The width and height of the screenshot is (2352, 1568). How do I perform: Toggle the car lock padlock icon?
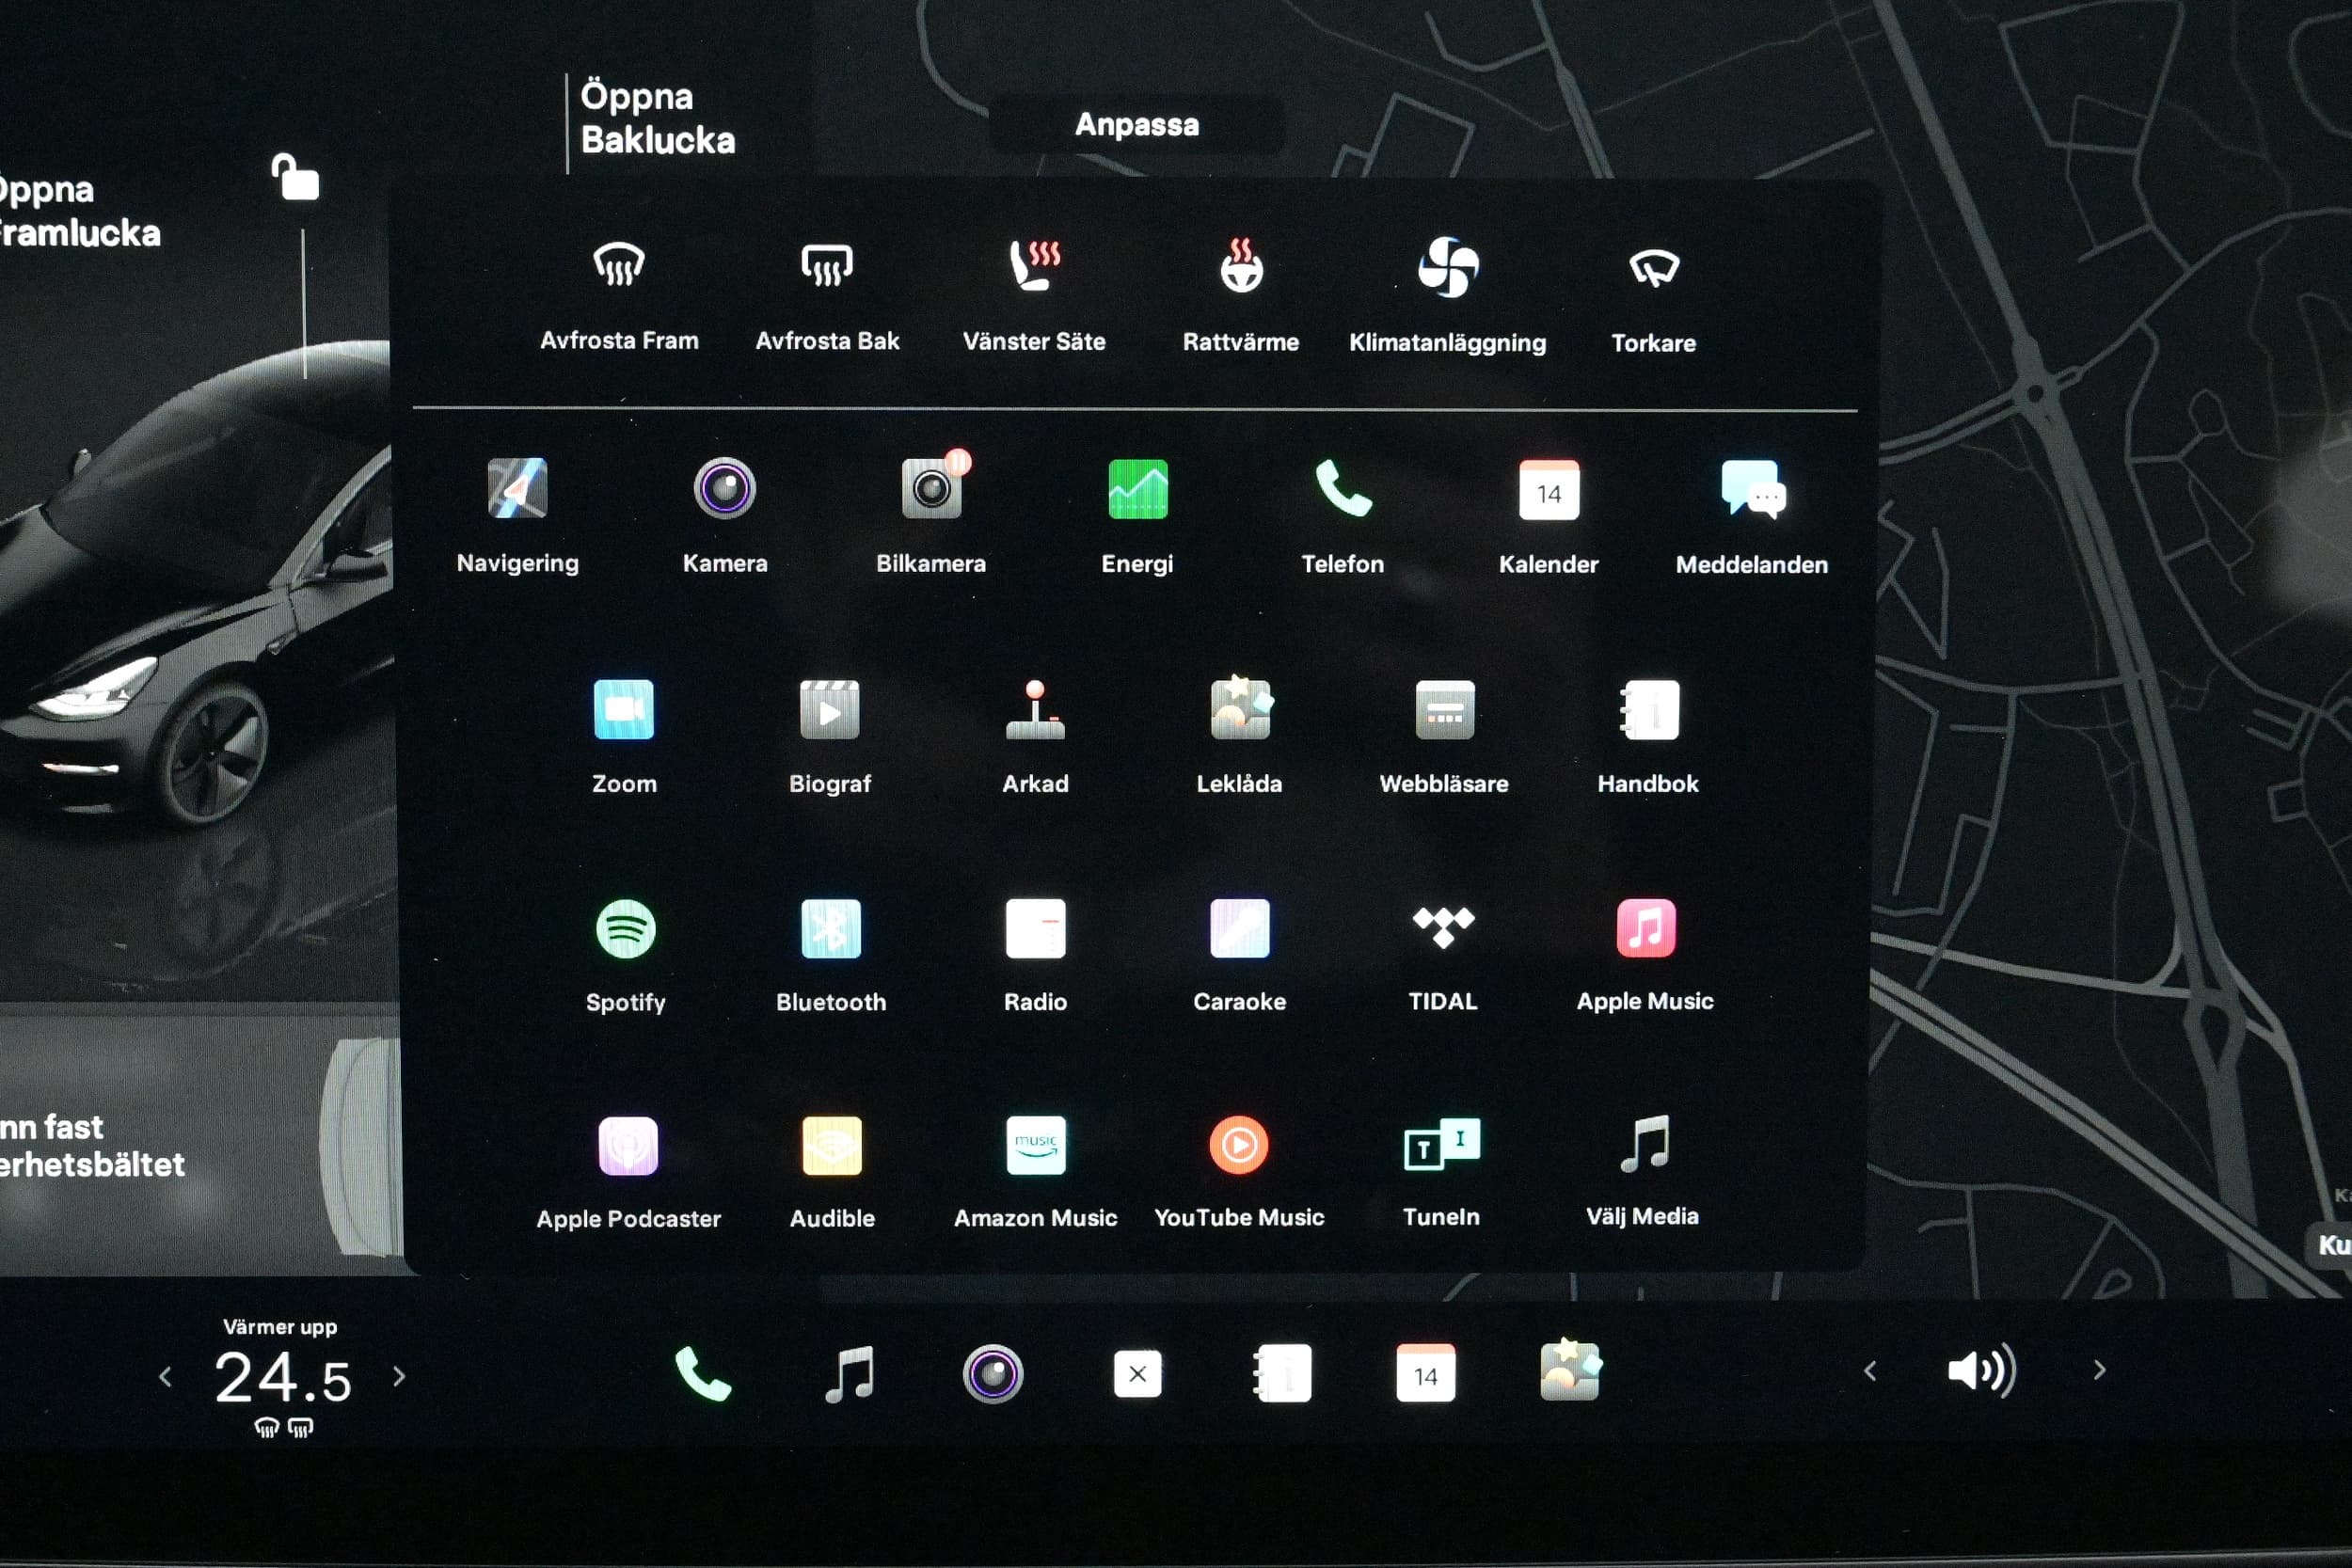[x=295, y=178]
